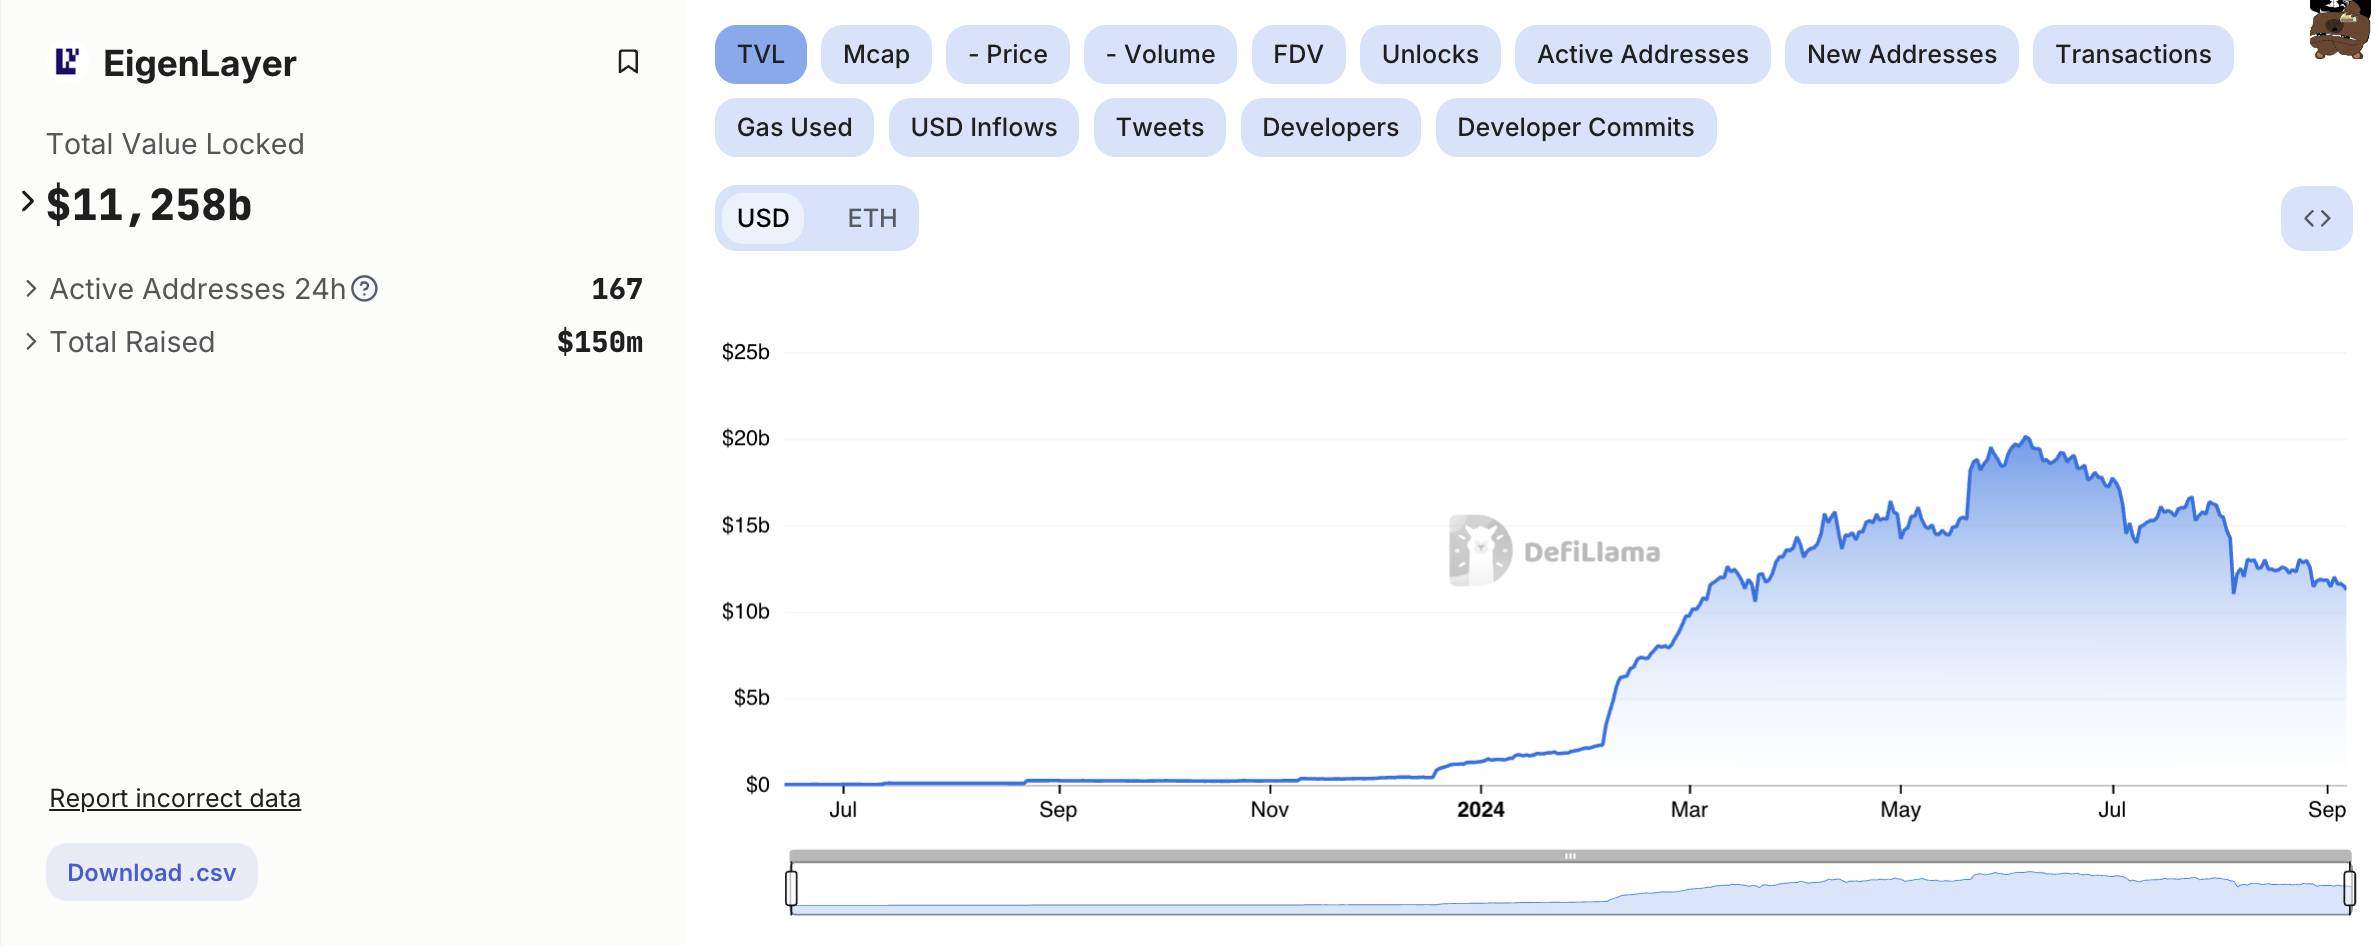This screenshot has width=2376, height=946.
Task: Click the $25b axis label
Action: (x=746, y=352)
